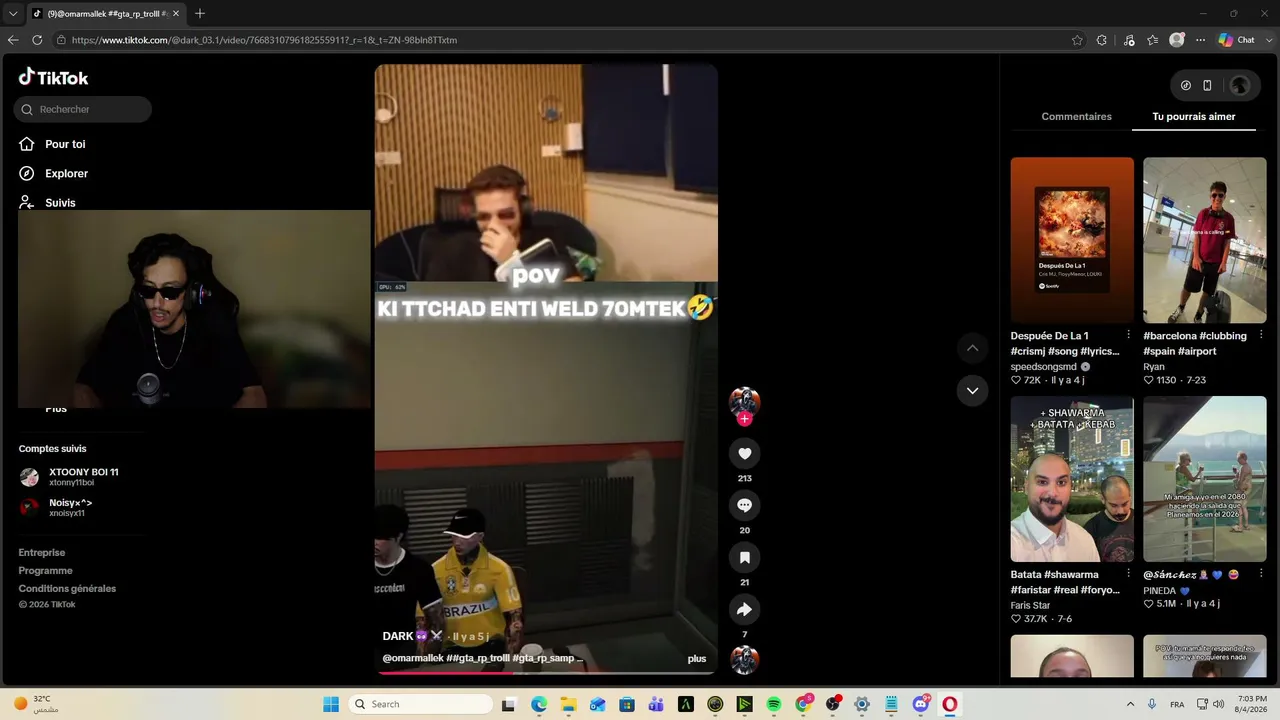1280x720 pixels.
Task: Open the Explorer page
Action: 54,173
